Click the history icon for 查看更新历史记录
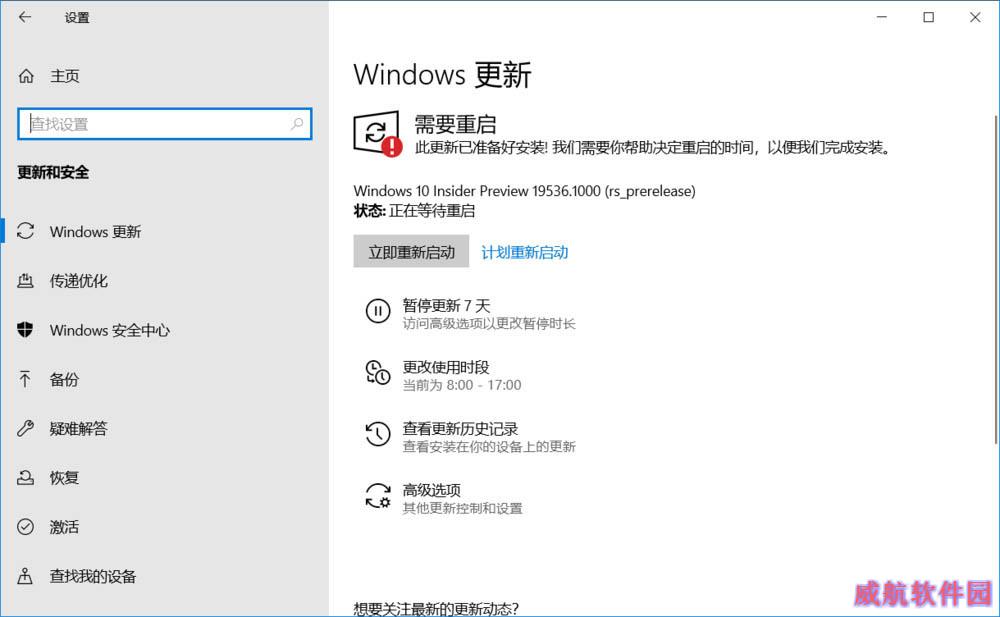Viewport: 1000px width, 617px height. click(378, 435)
